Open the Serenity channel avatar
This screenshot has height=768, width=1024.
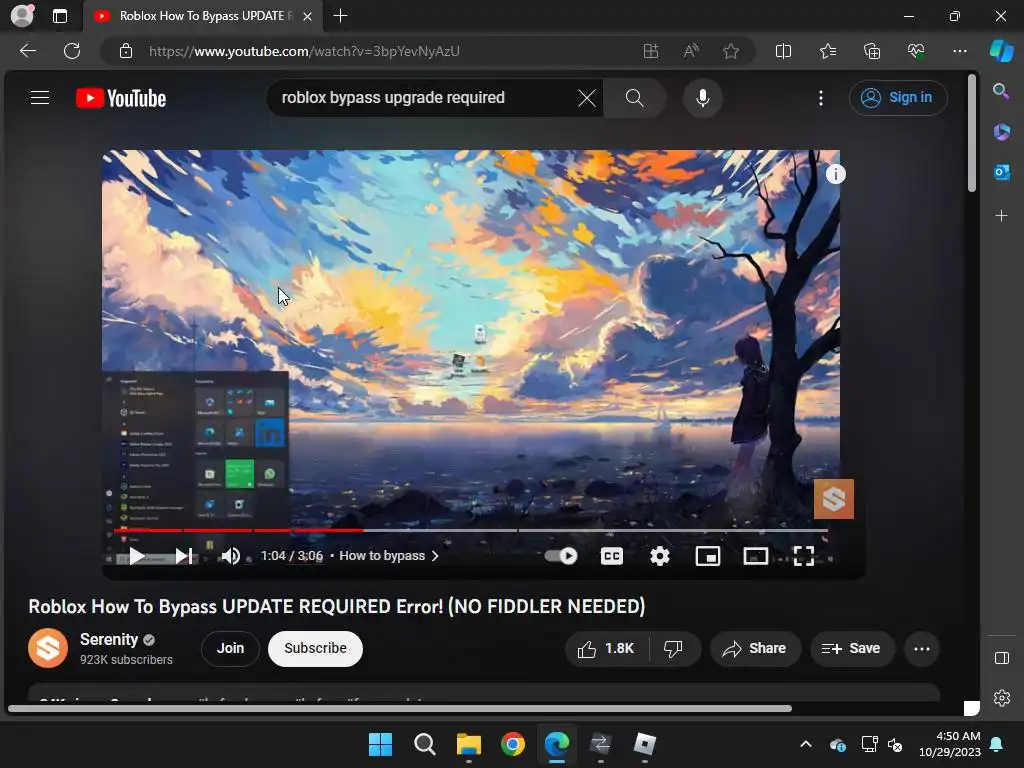coord(48,648)
